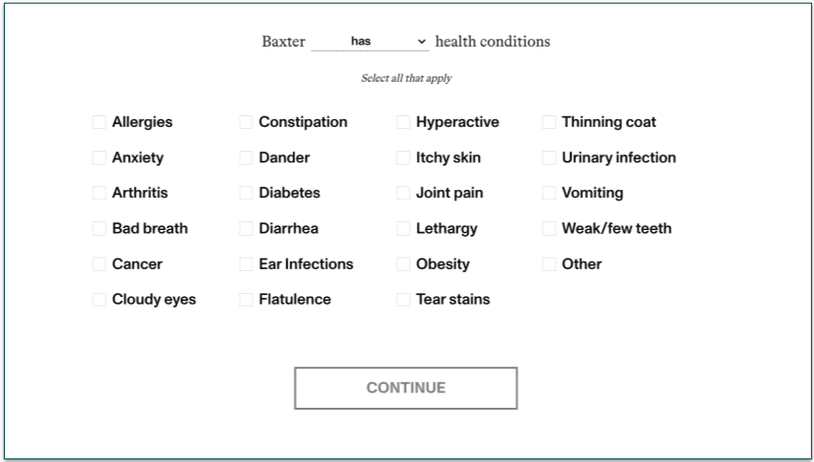Select the Urinary infection checkbox

(x=549, y=158)
